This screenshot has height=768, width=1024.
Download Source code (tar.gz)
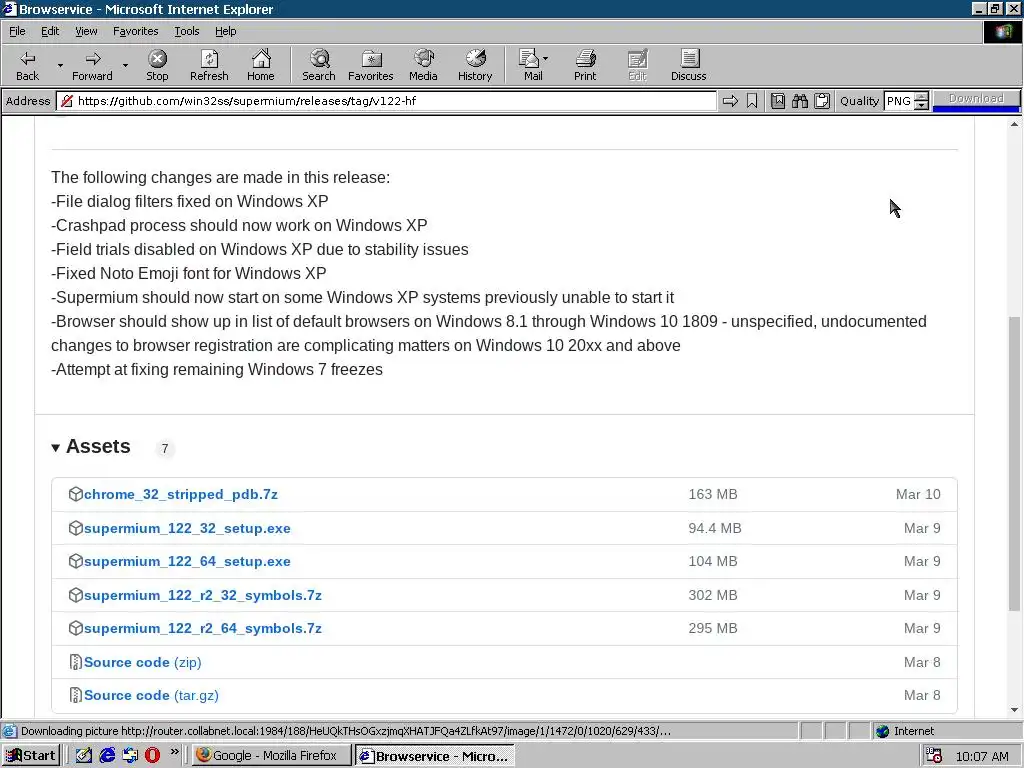pos(151,696)
